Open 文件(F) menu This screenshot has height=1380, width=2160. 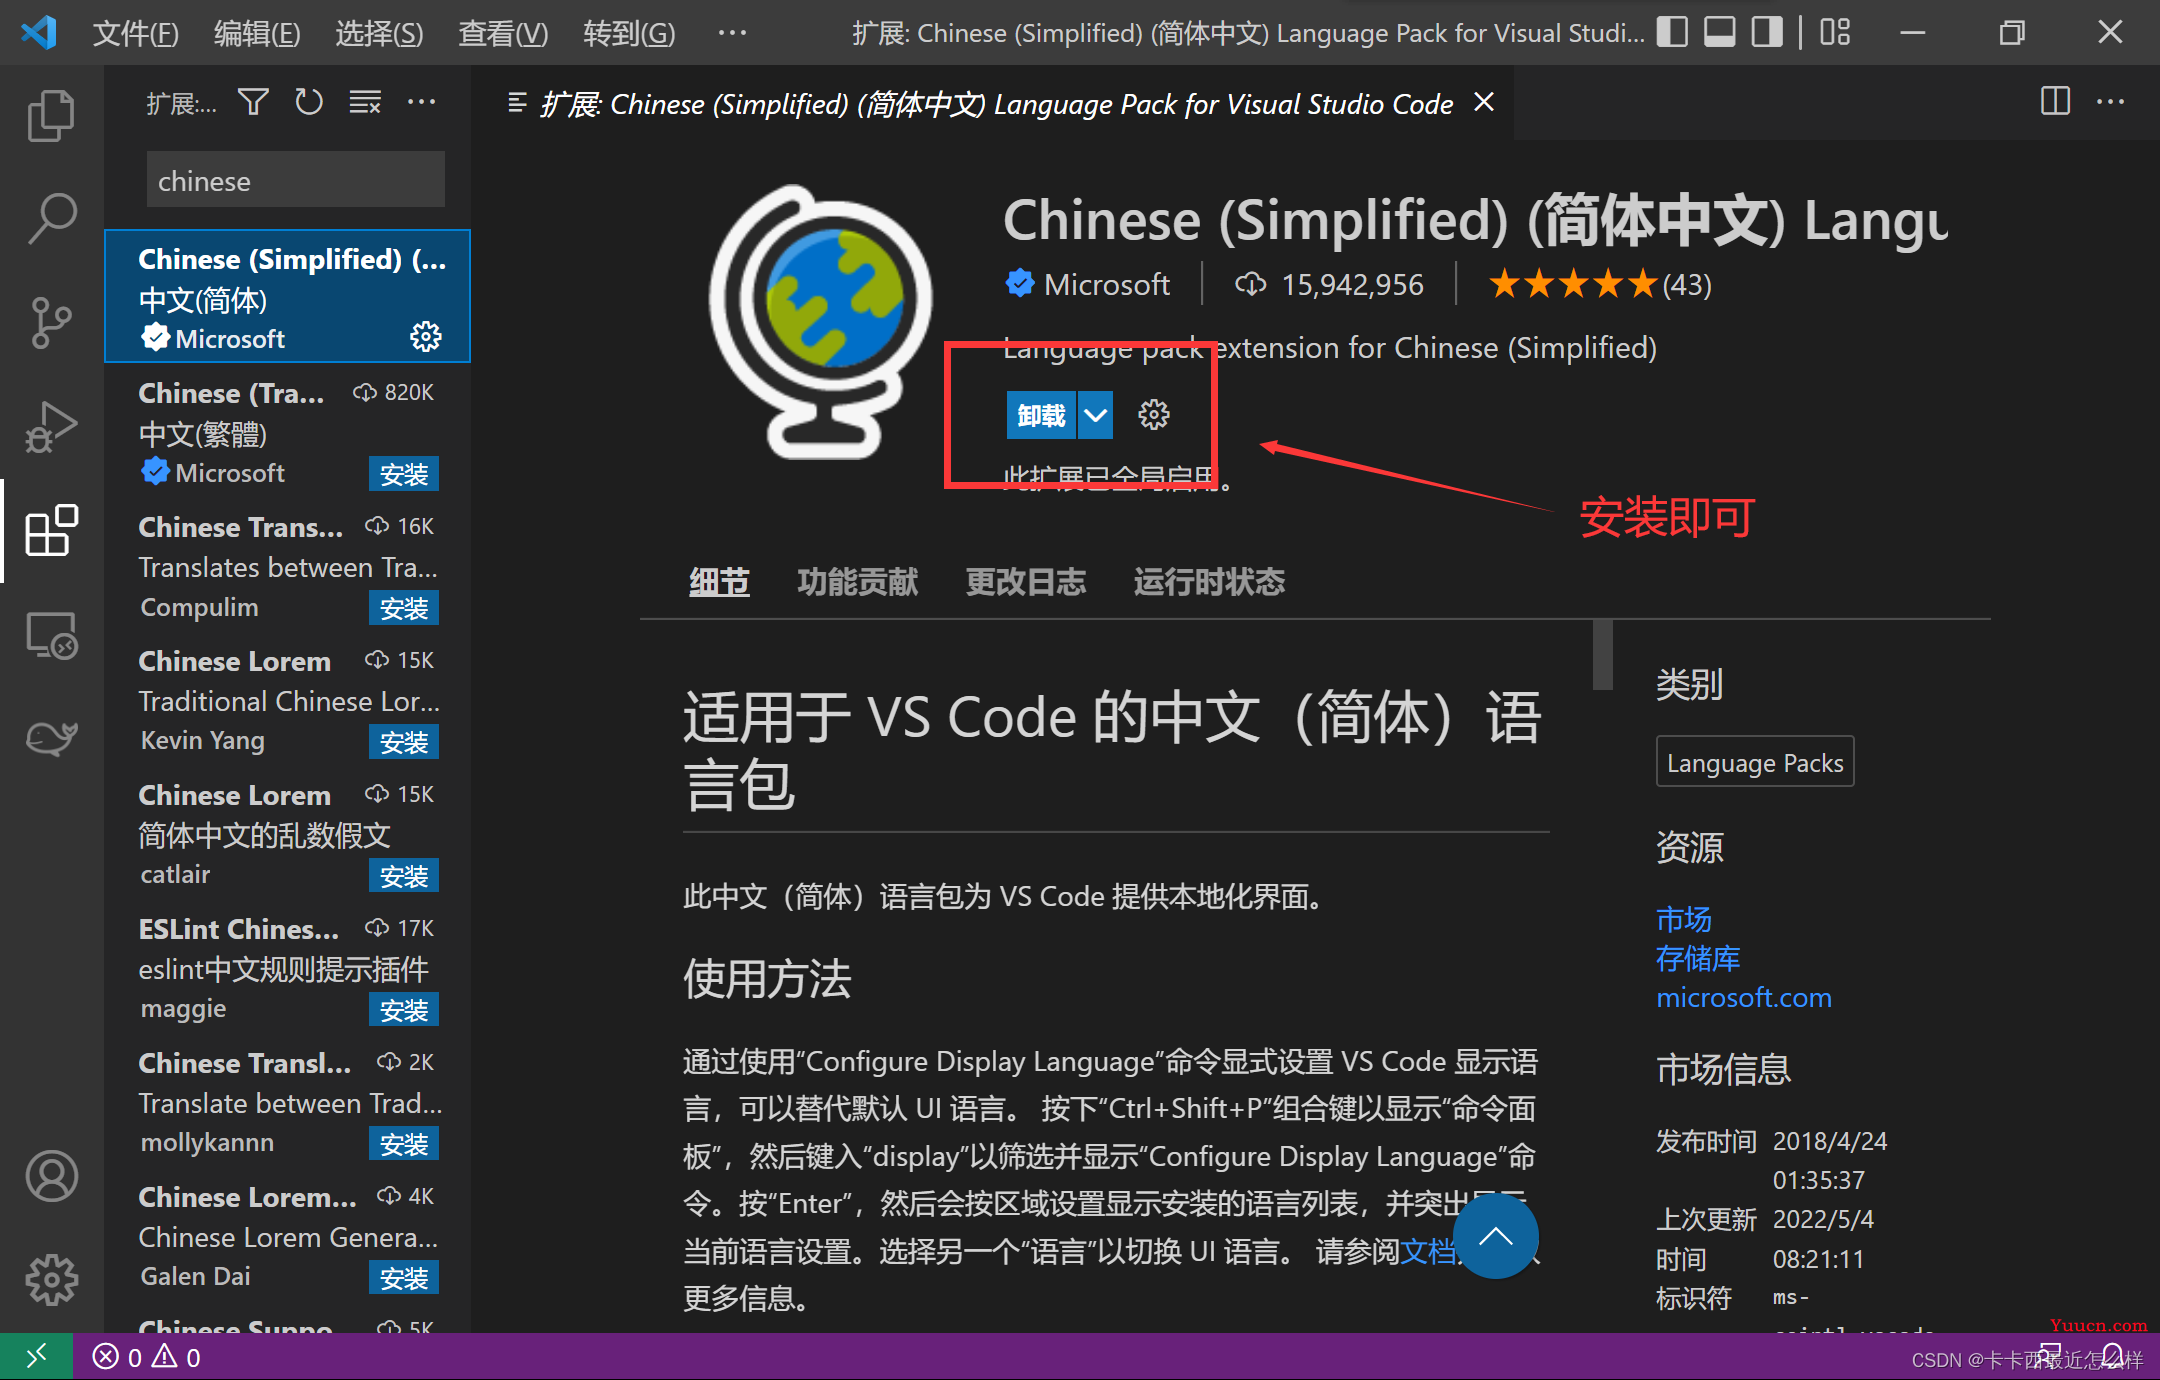click(135, 33)
